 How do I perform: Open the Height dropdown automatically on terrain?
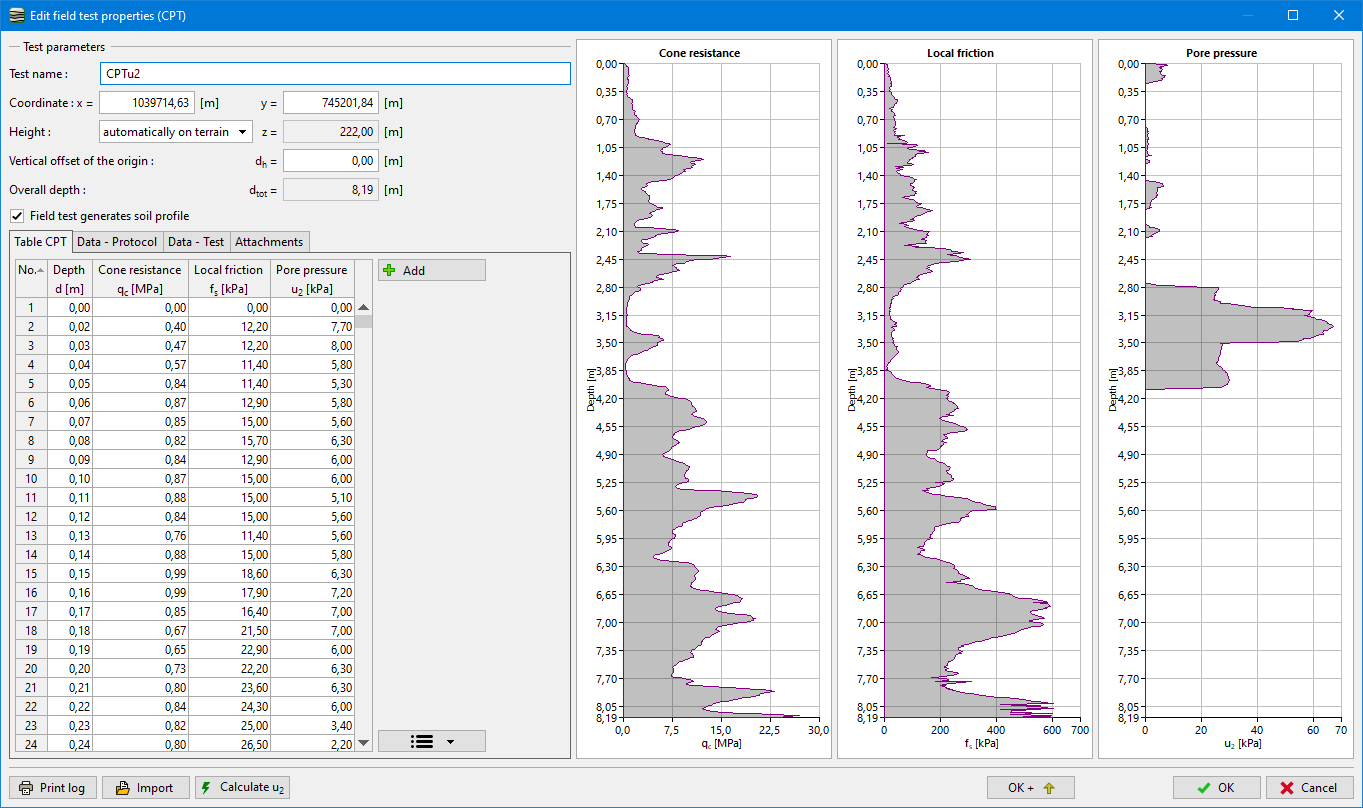click(x=176, y=131)
